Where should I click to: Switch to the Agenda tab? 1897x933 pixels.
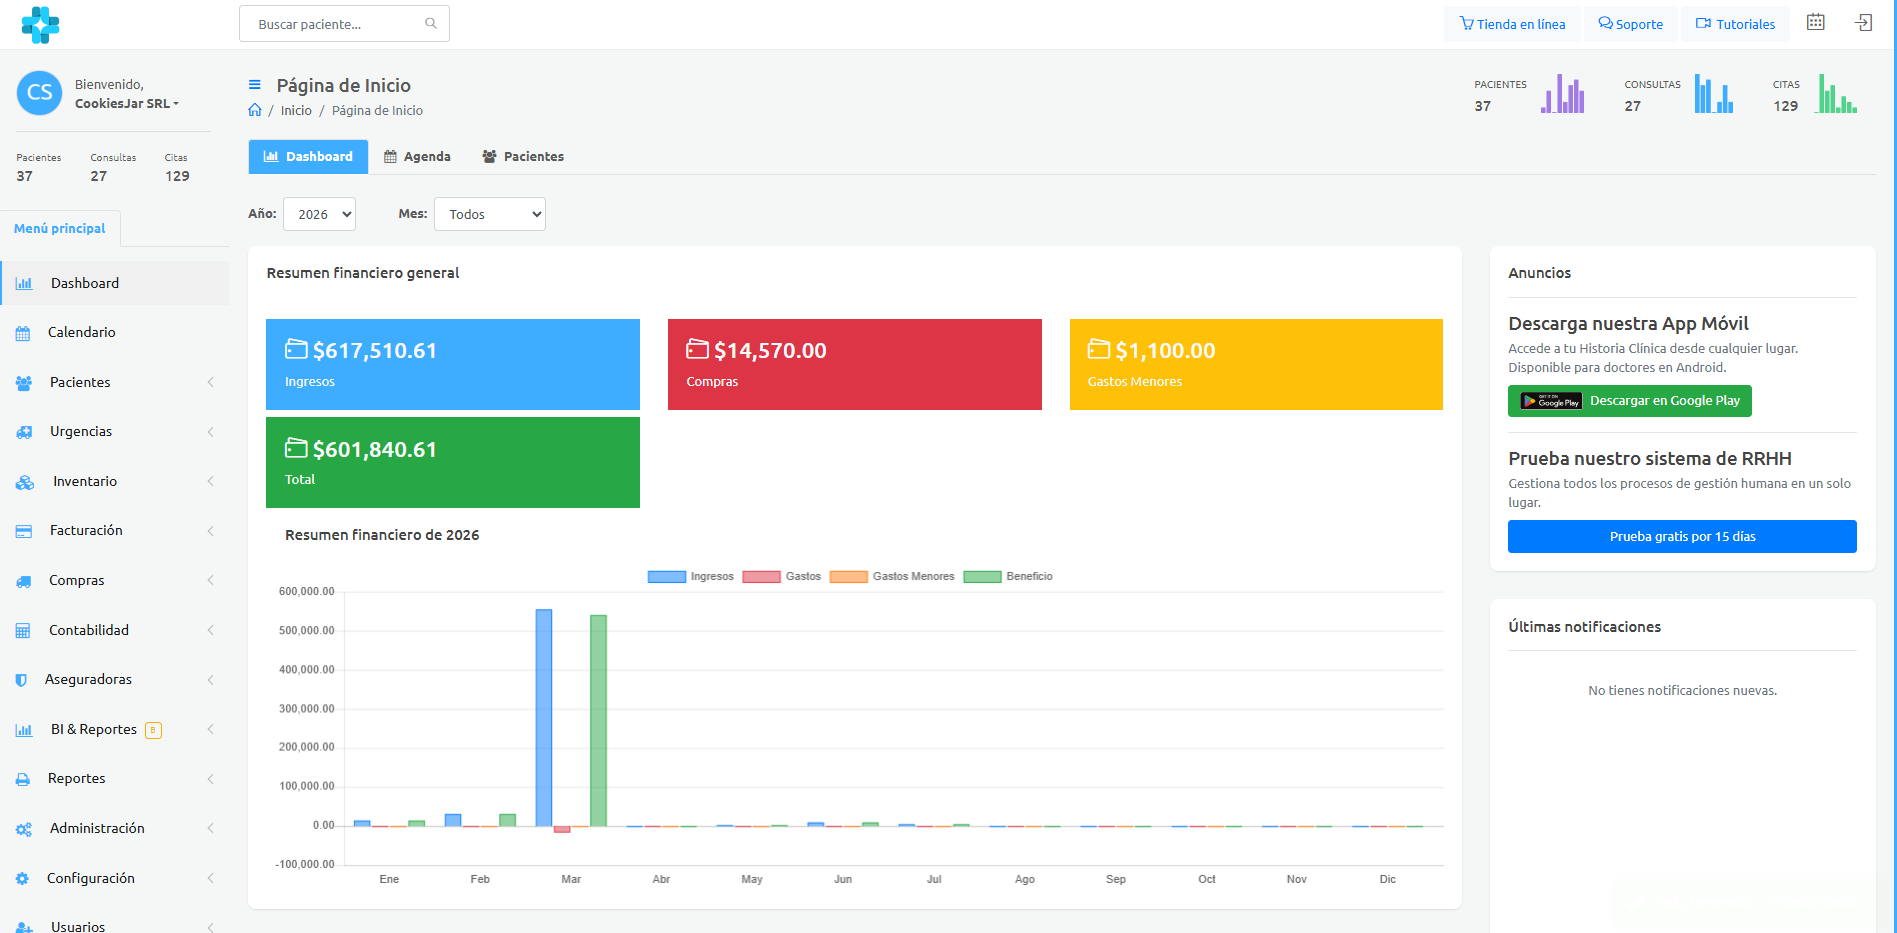pyautogui.click(x=418, y=156)
